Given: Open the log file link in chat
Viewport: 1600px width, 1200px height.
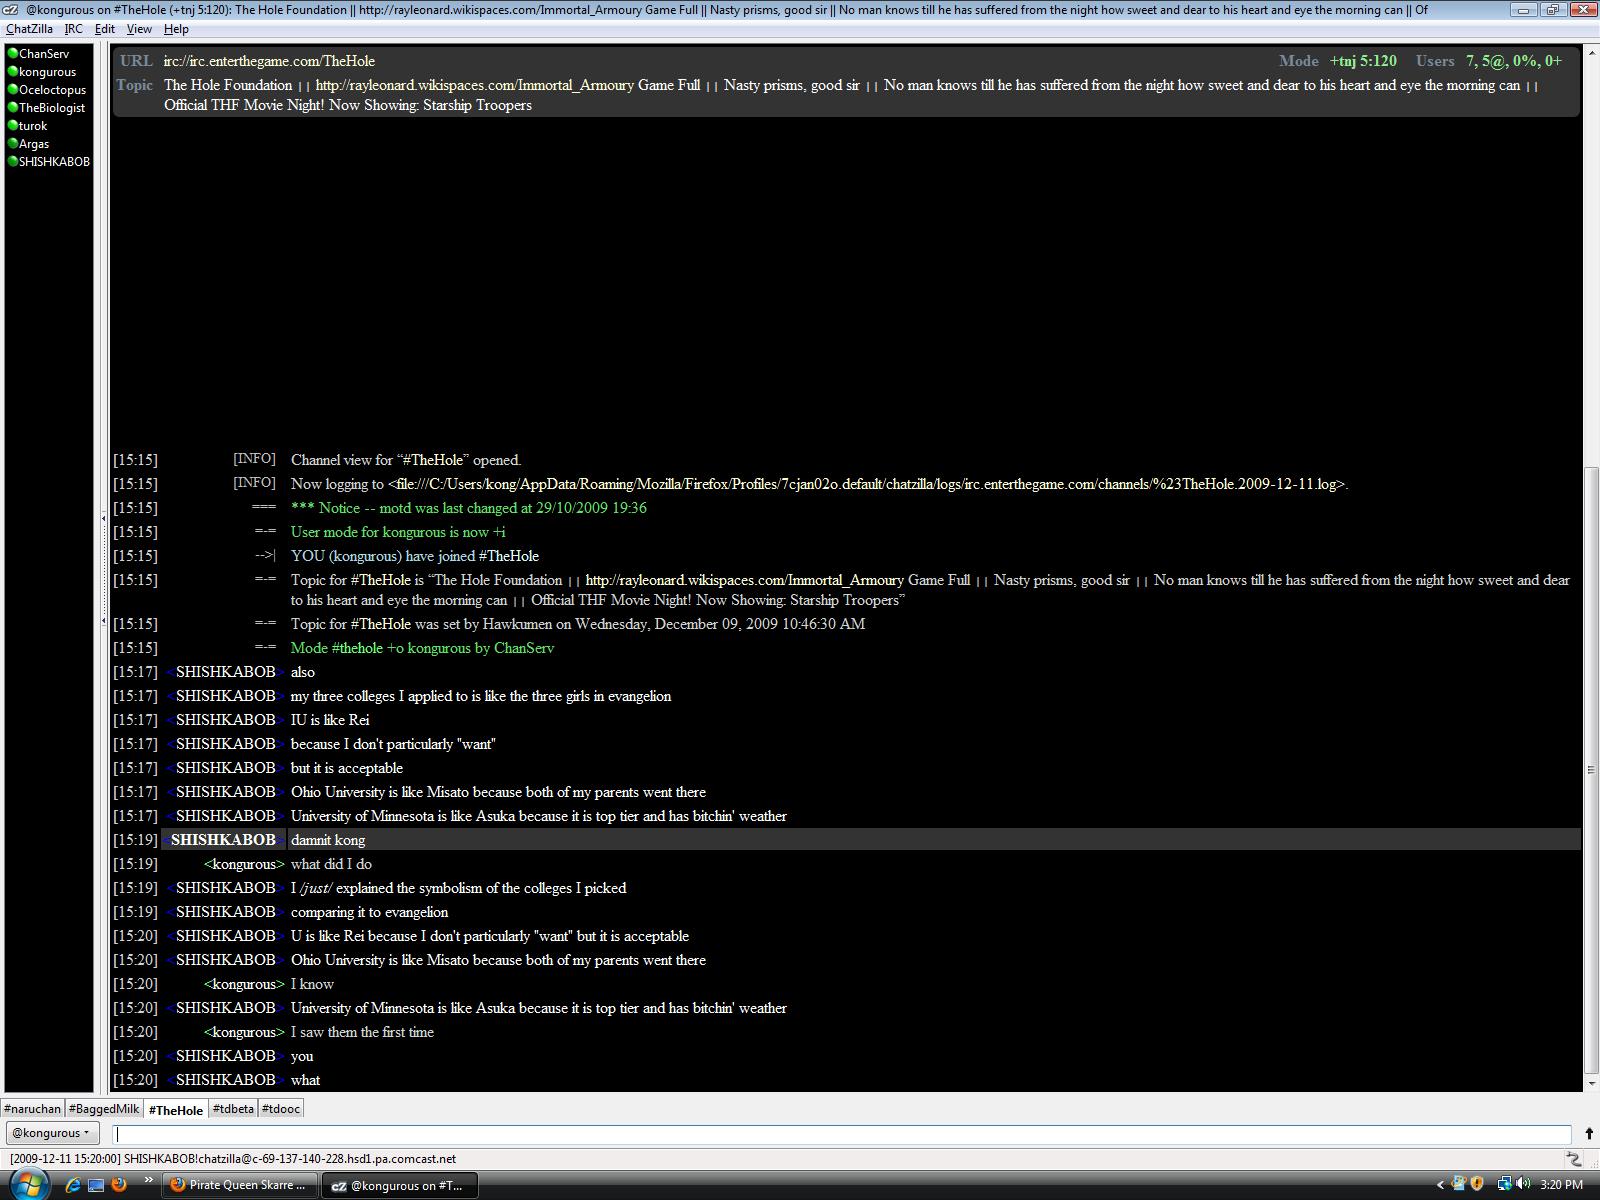Looking at the screenshot, I should 867,484.
